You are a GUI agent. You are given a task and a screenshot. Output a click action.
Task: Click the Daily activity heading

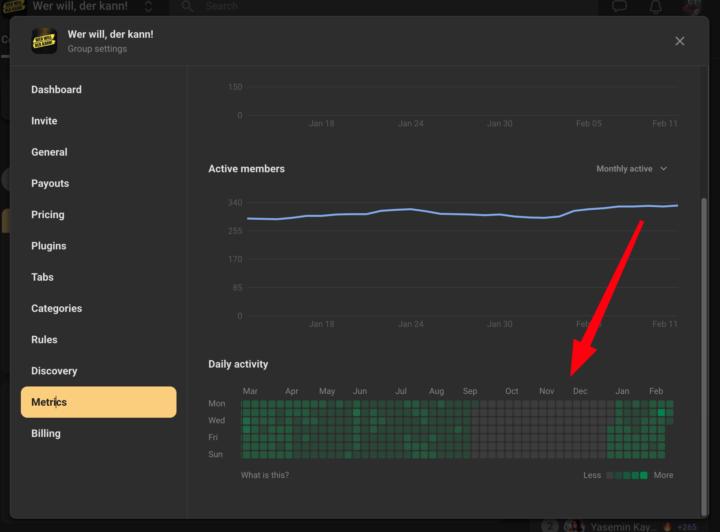coord(238,364)
